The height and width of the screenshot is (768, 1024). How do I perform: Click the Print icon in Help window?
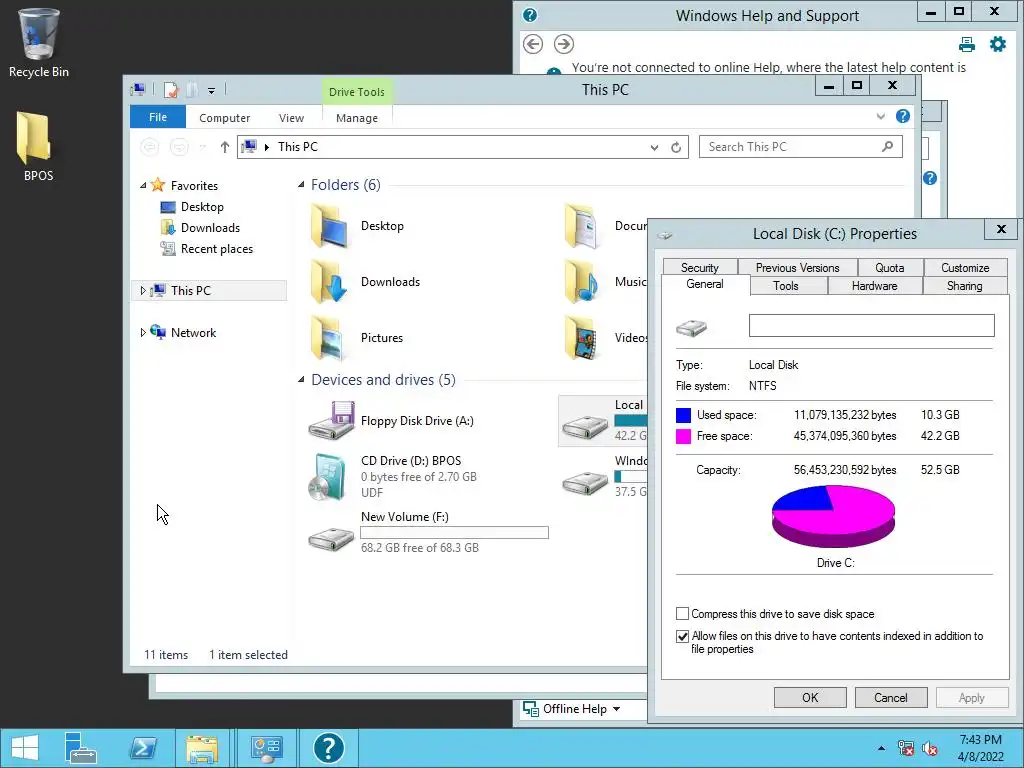click(x=967, y=44)
